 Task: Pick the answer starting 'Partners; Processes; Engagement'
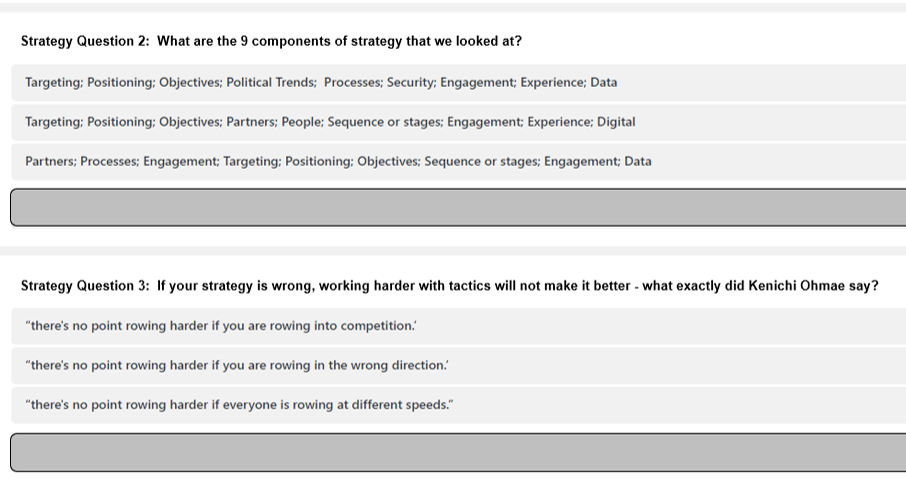click(x=459, y=161)
